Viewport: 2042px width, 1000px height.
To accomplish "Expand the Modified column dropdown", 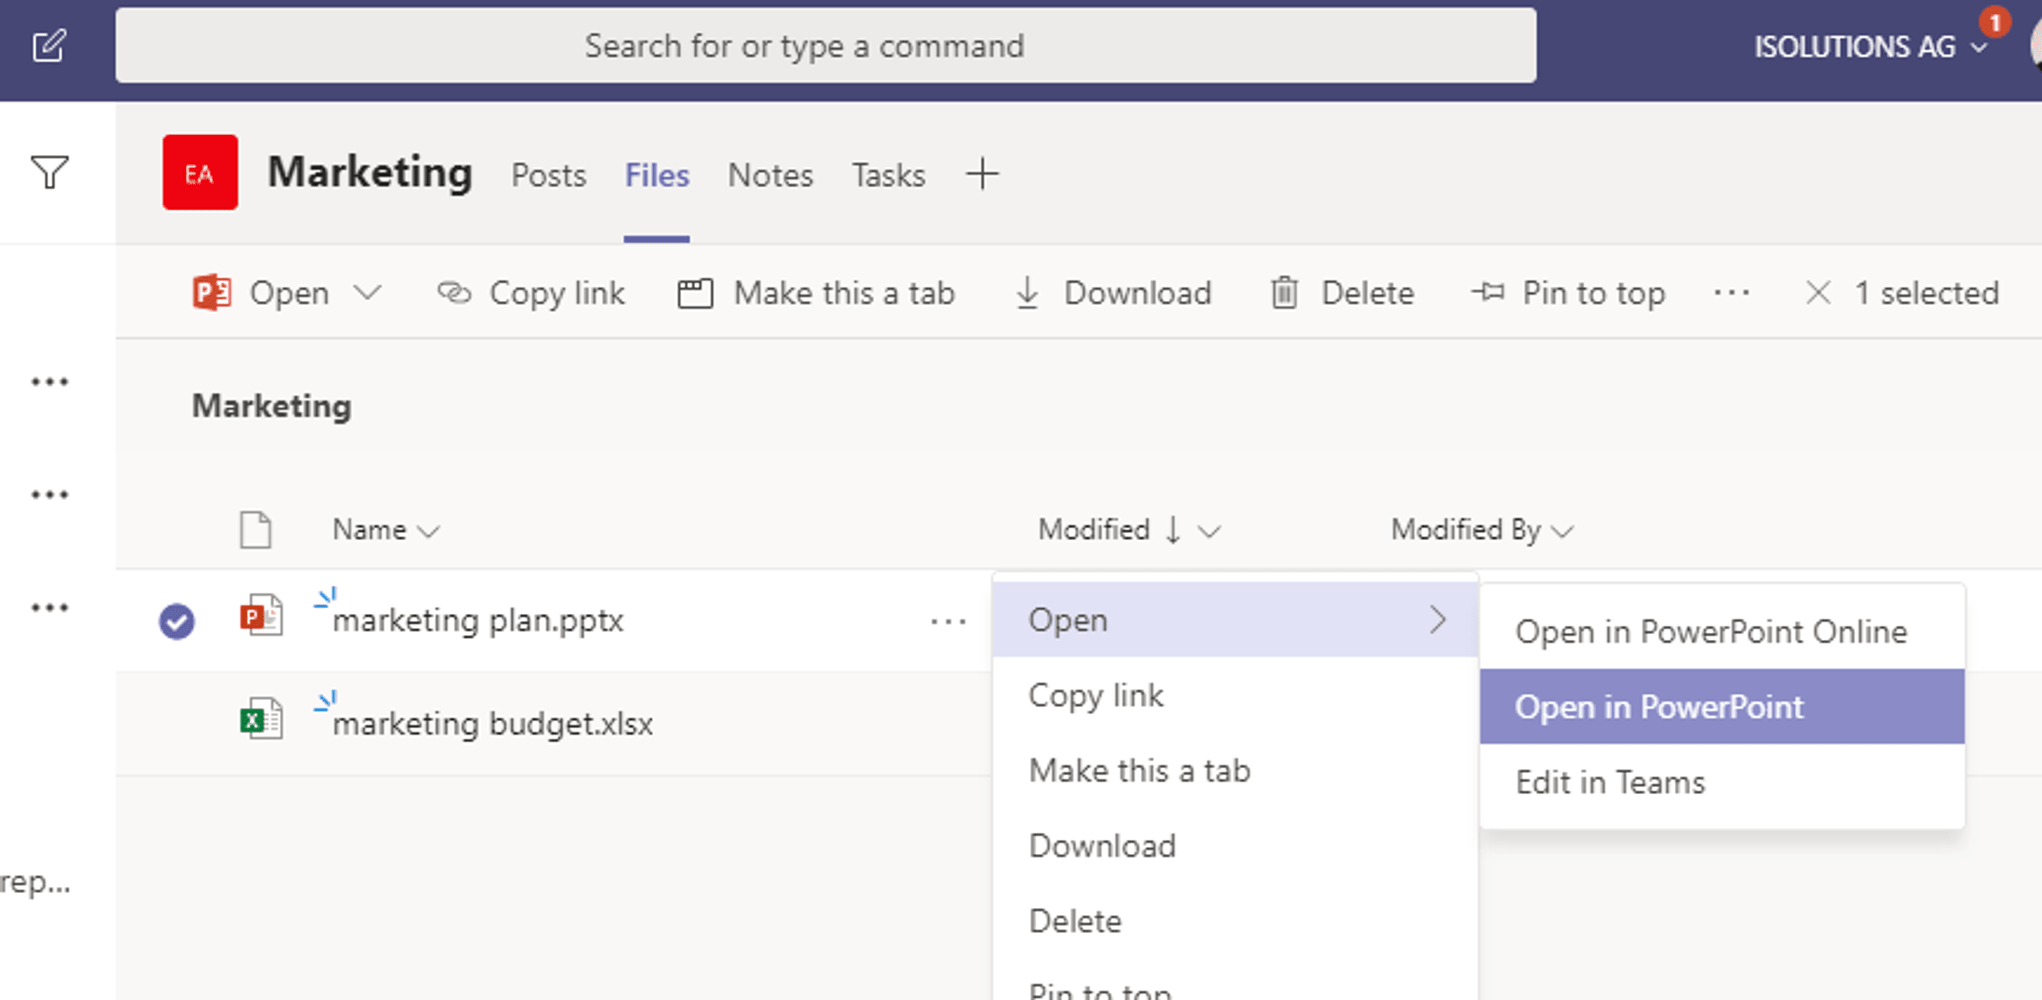I will pyautogui.click(x=1209, y=531).
